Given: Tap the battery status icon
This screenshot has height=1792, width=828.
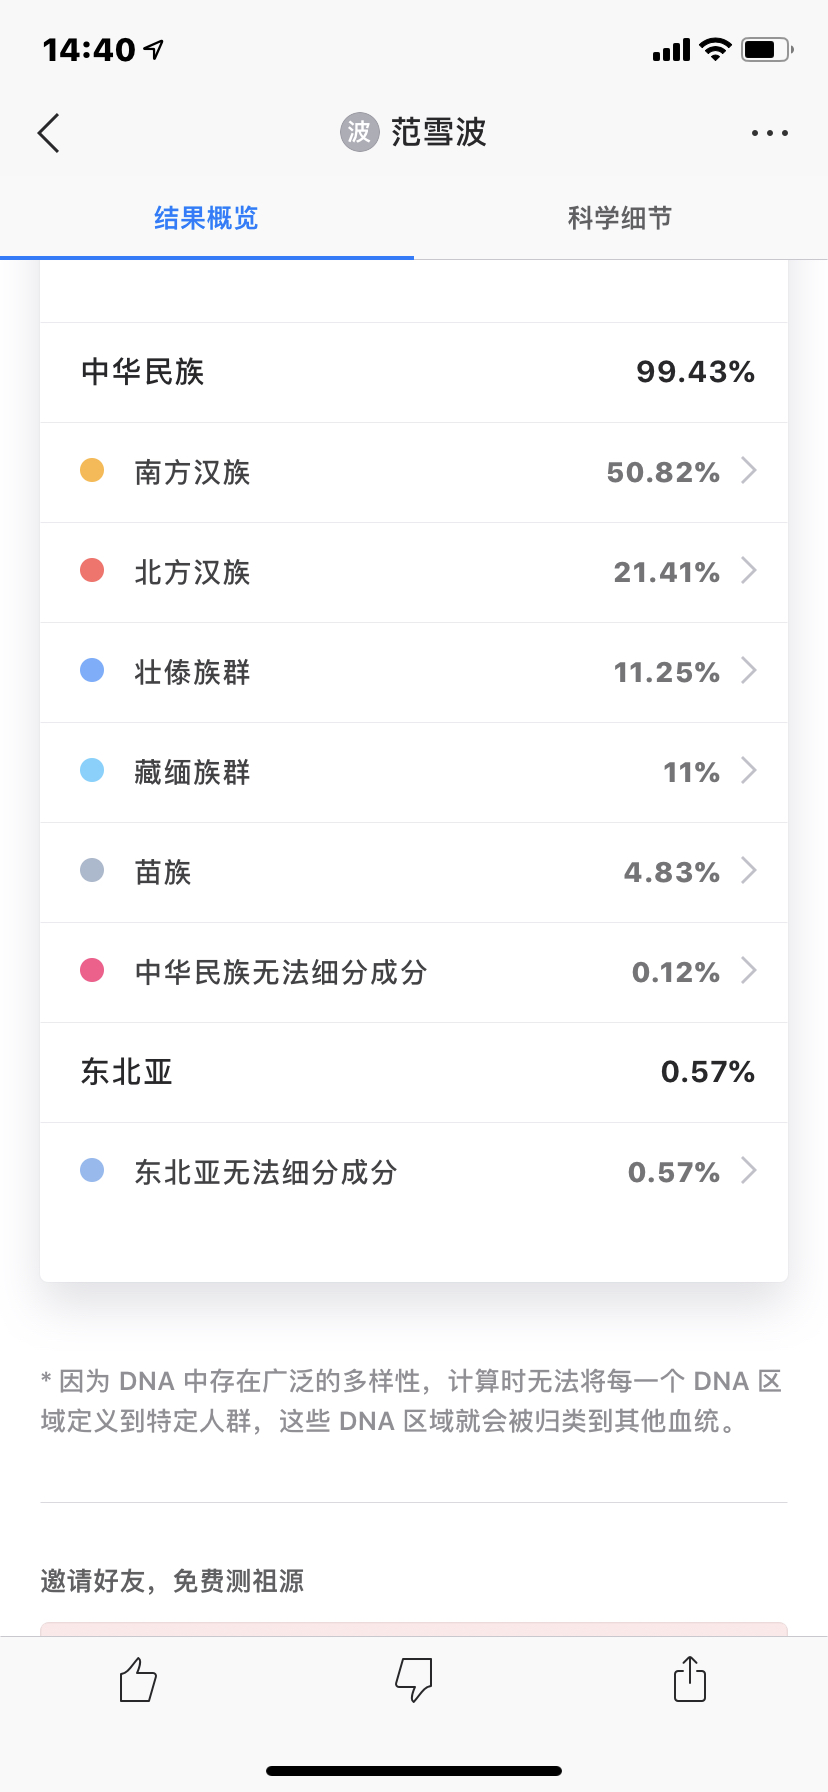Looking at the screenshot, I should [x=766, y=49].
